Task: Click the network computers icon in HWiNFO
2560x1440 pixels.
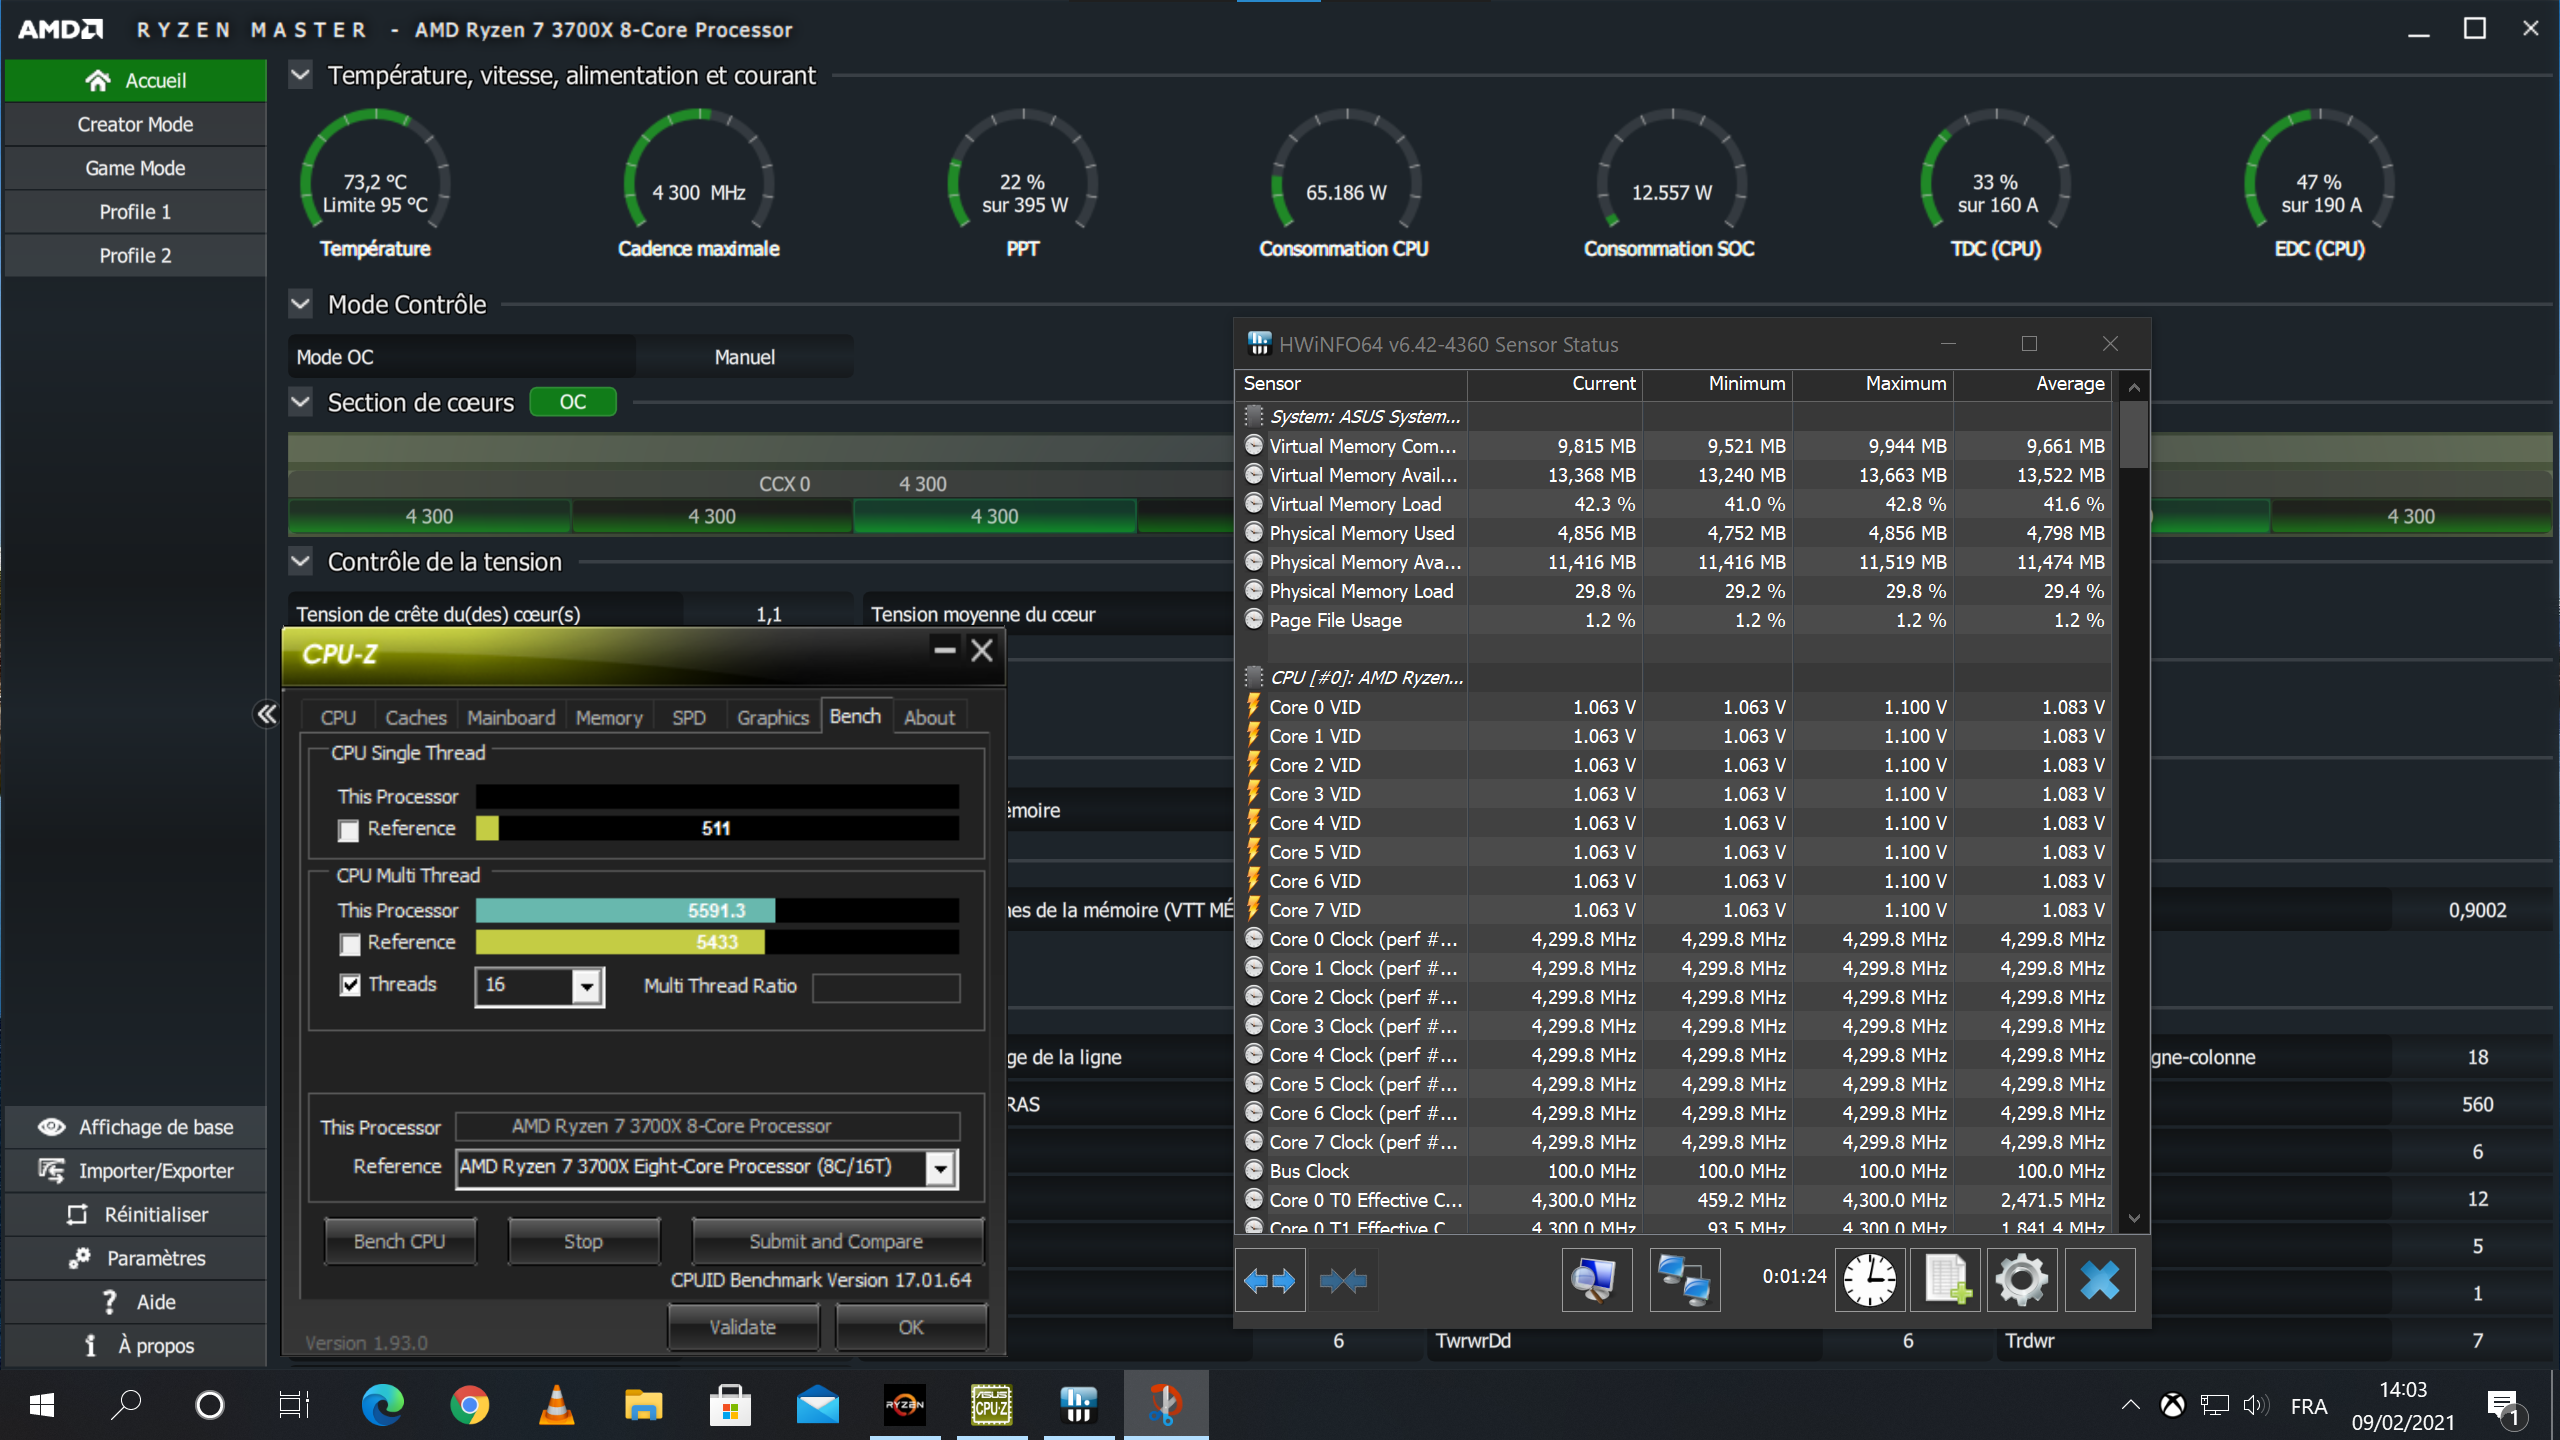Action: click(1684, 1279)
